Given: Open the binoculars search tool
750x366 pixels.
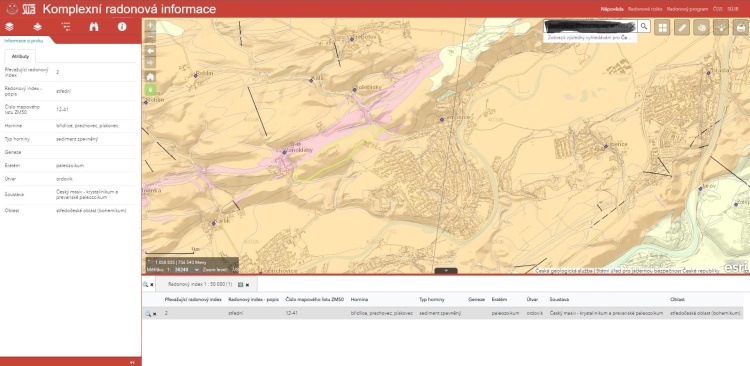Looking at the screenshot, I should (x=94, y=27).
